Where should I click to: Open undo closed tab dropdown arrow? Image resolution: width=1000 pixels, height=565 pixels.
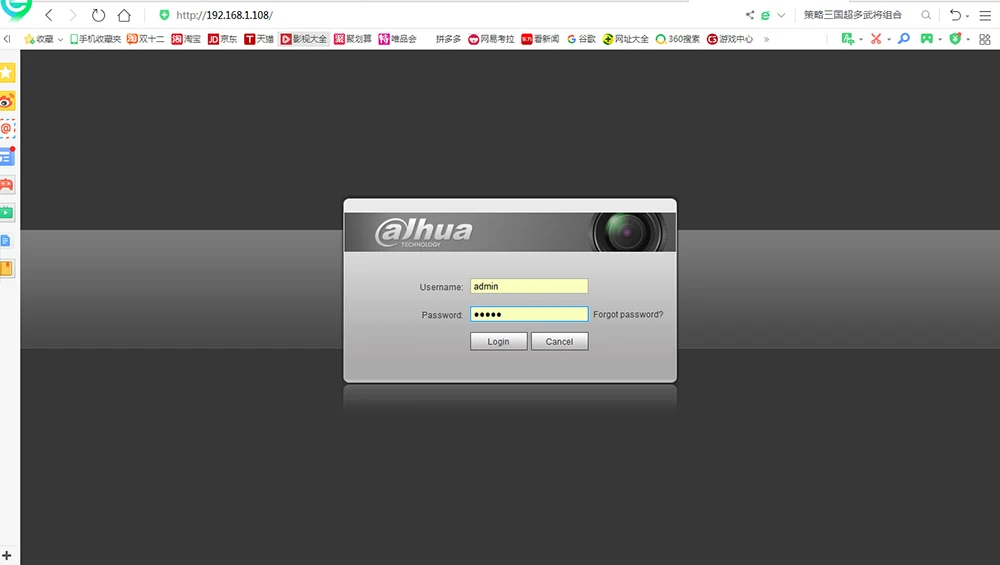pyautogui.click(x=967, y=16)
